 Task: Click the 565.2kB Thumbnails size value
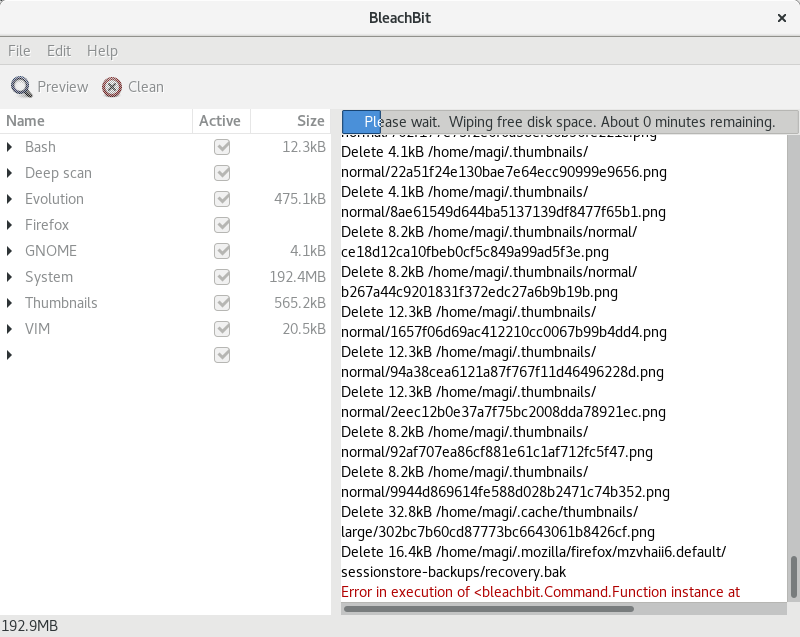[300, 303]
